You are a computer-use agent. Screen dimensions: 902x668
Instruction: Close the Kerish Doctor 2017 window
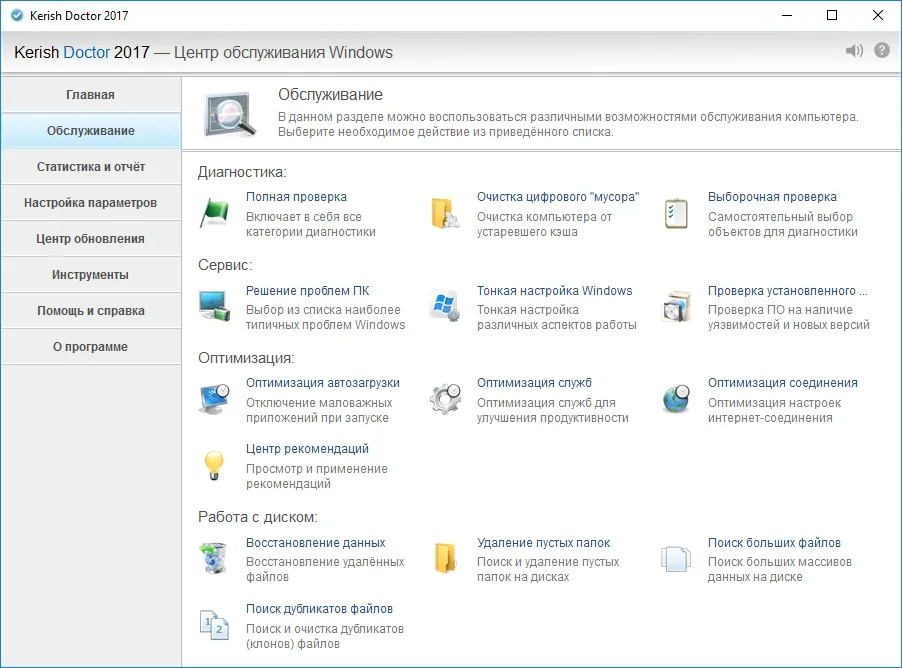878,16
